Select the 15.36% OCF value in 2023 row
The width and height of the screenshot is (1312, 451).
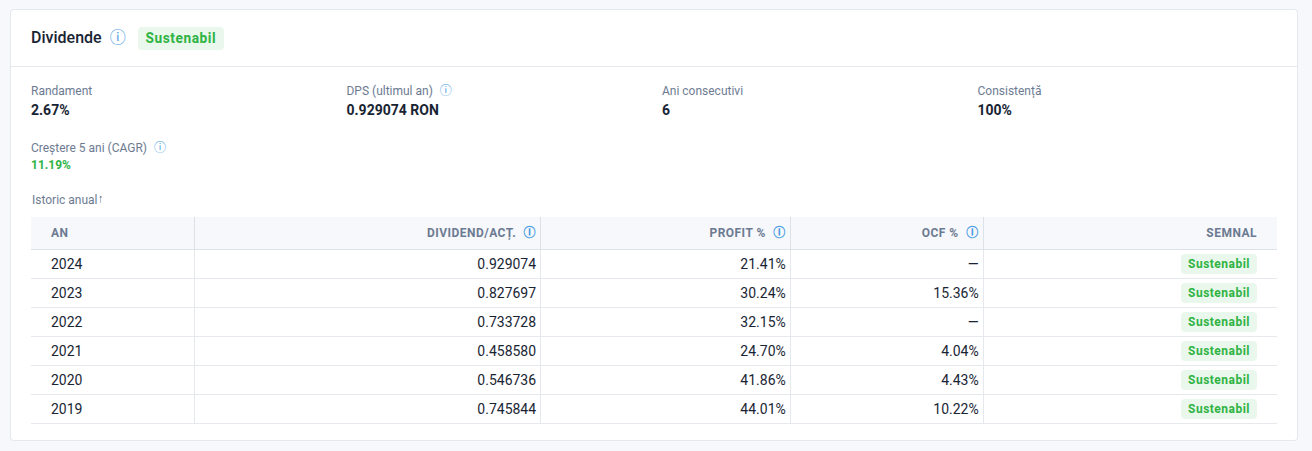click(x=955, y=293)
